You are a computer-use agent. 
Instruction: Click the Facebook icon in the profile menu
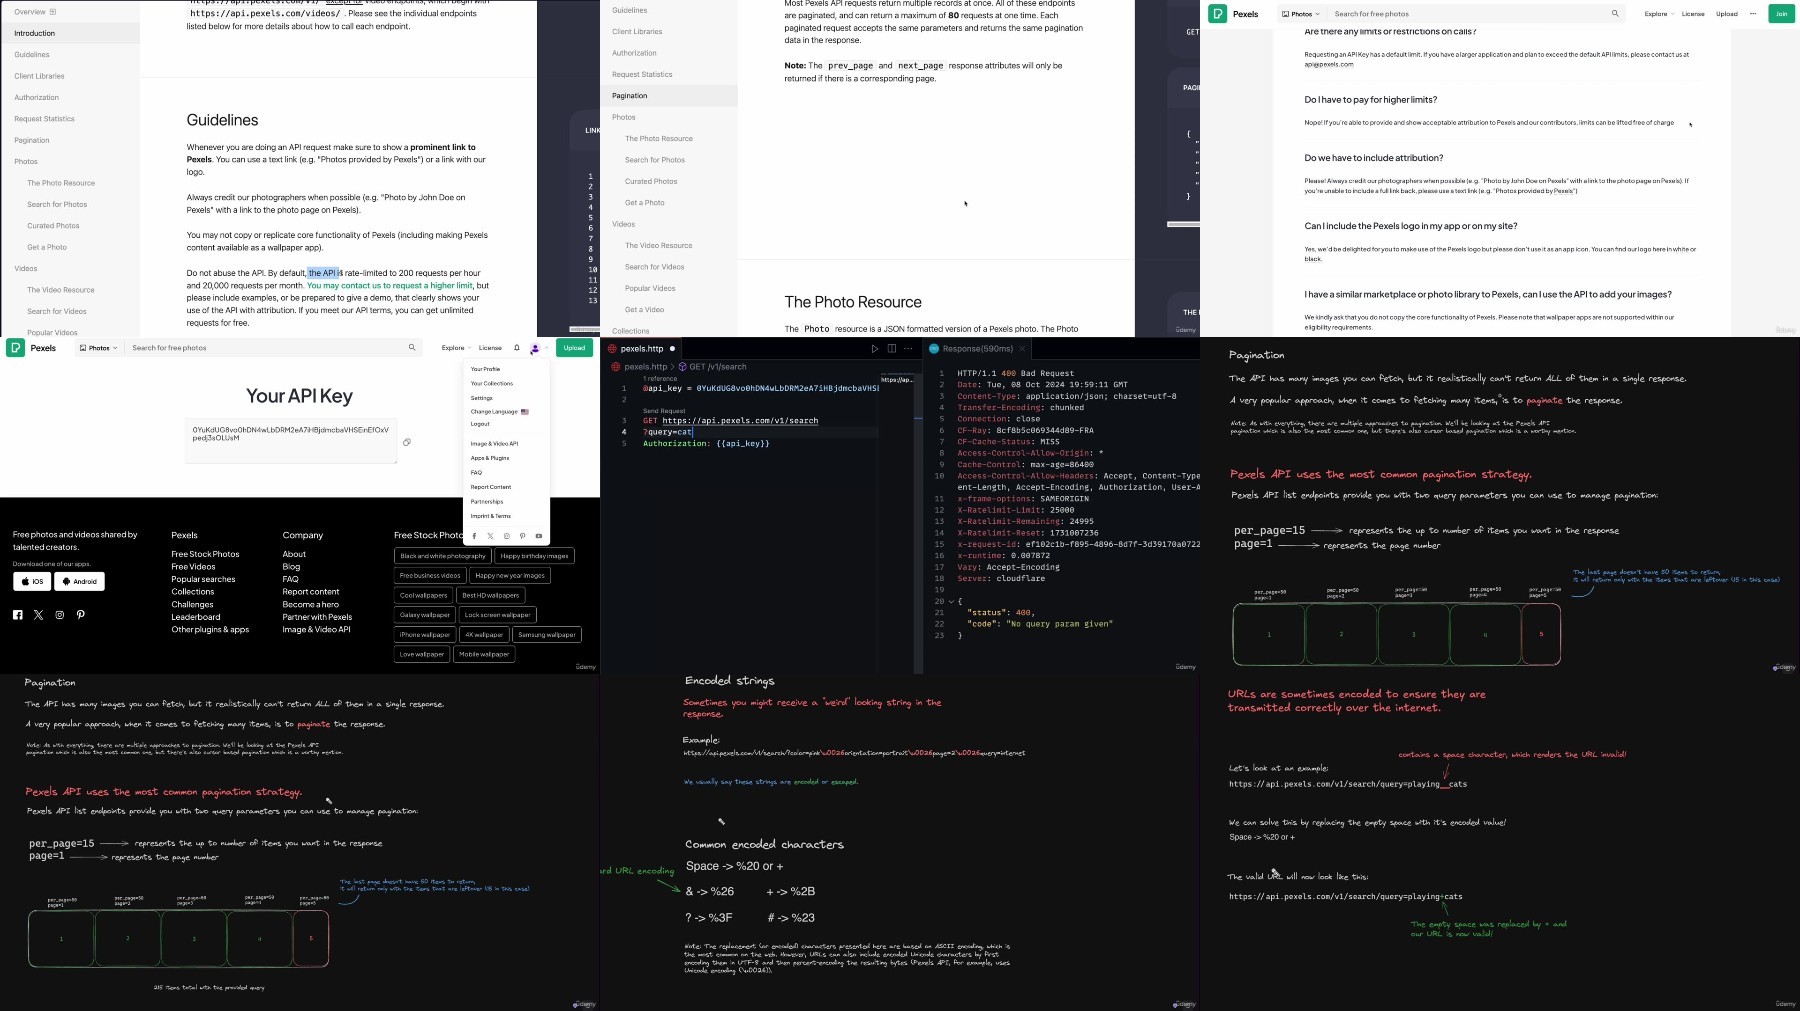(x=474, y=536)
